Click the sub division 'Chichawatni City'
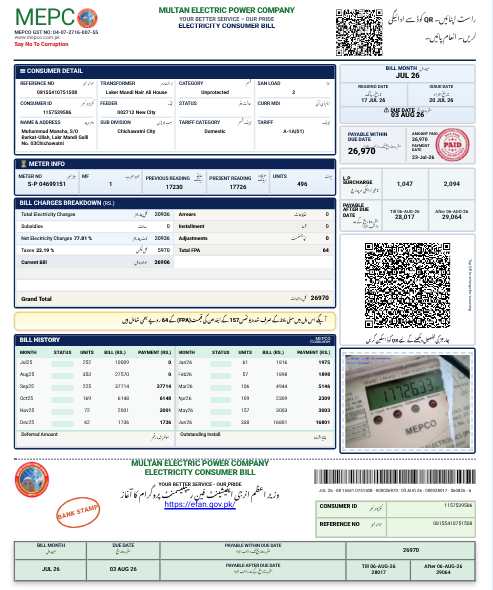The height and width of the screenshot is (590, 493). pyautogui.click(x=136, y=131)
